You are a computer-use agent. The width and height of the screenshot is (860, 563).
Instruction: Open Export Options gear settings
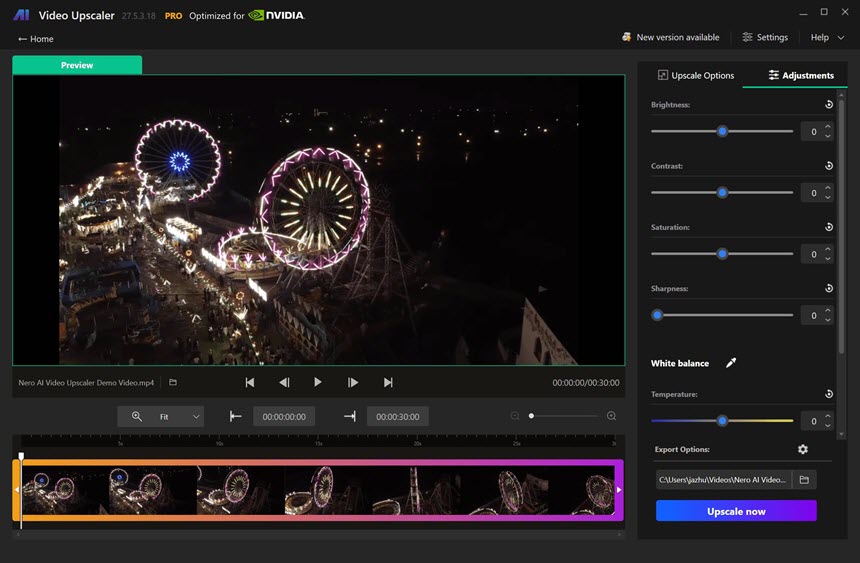pyautogui.click(x=802, y=449)
